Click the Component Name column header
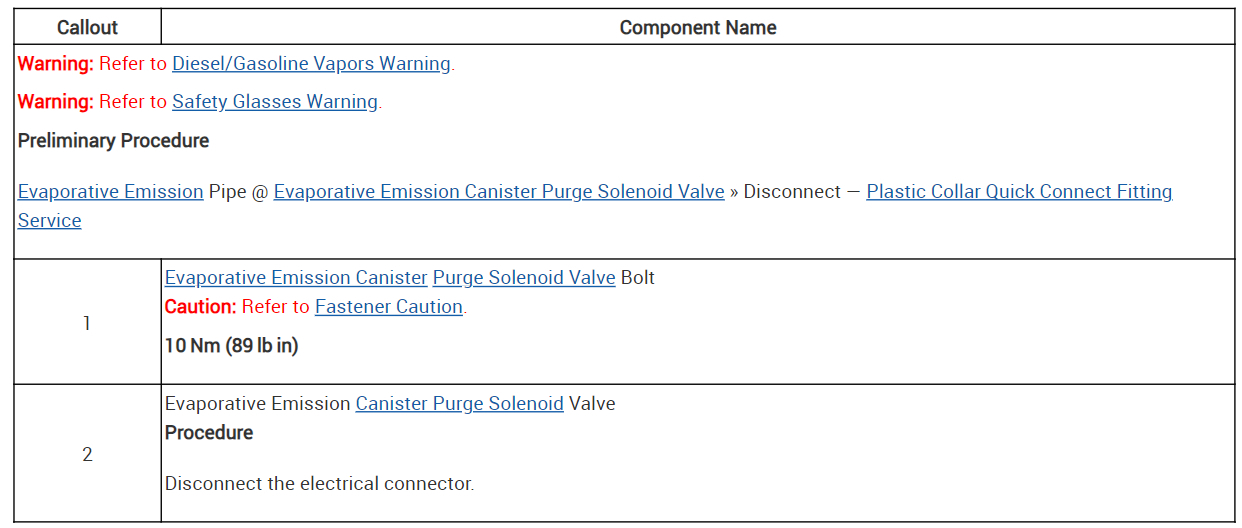 (697, 28)
